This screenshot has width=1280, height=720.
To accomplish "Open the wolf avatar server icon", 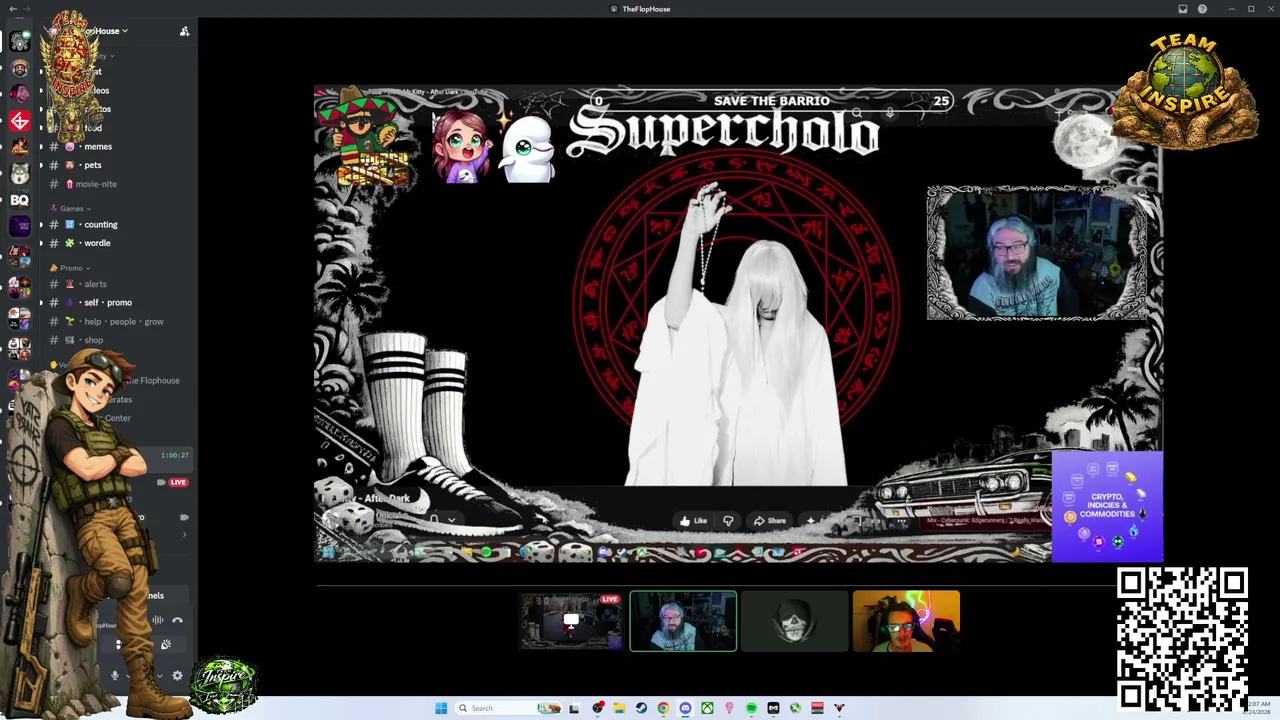I will tap(19, 174).
